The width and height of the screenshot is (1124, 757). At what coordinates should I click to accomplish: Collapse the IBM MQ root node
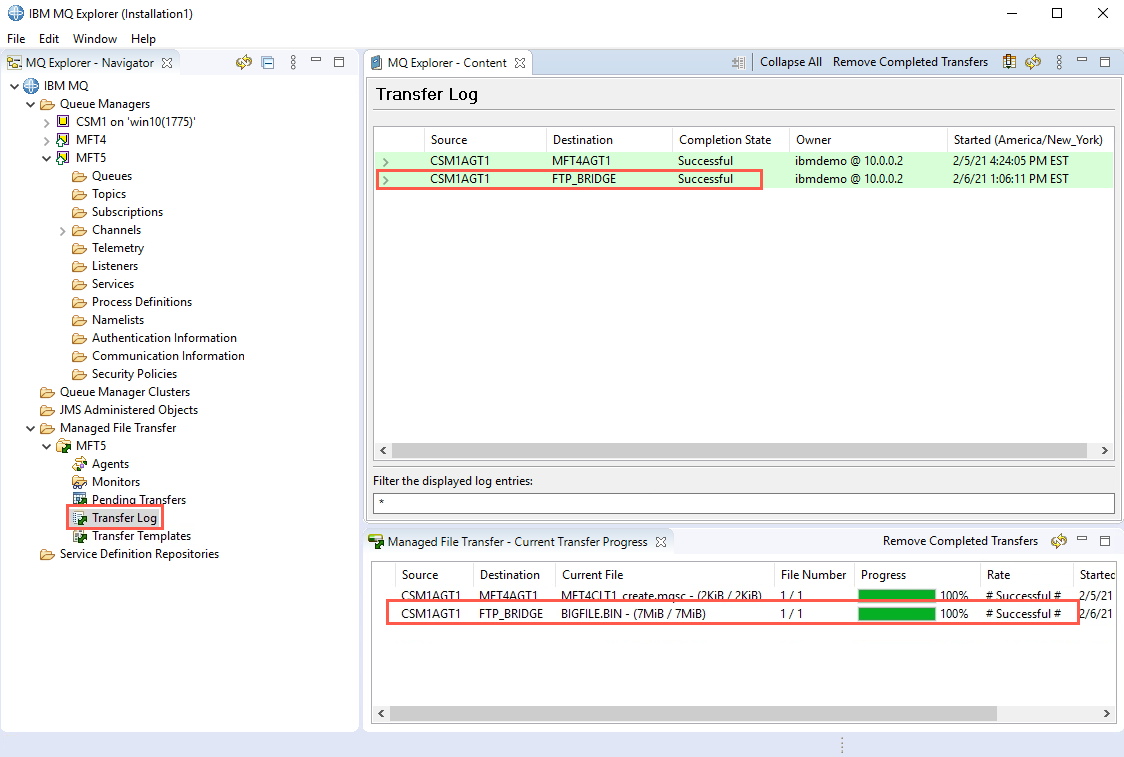[14, 86]
